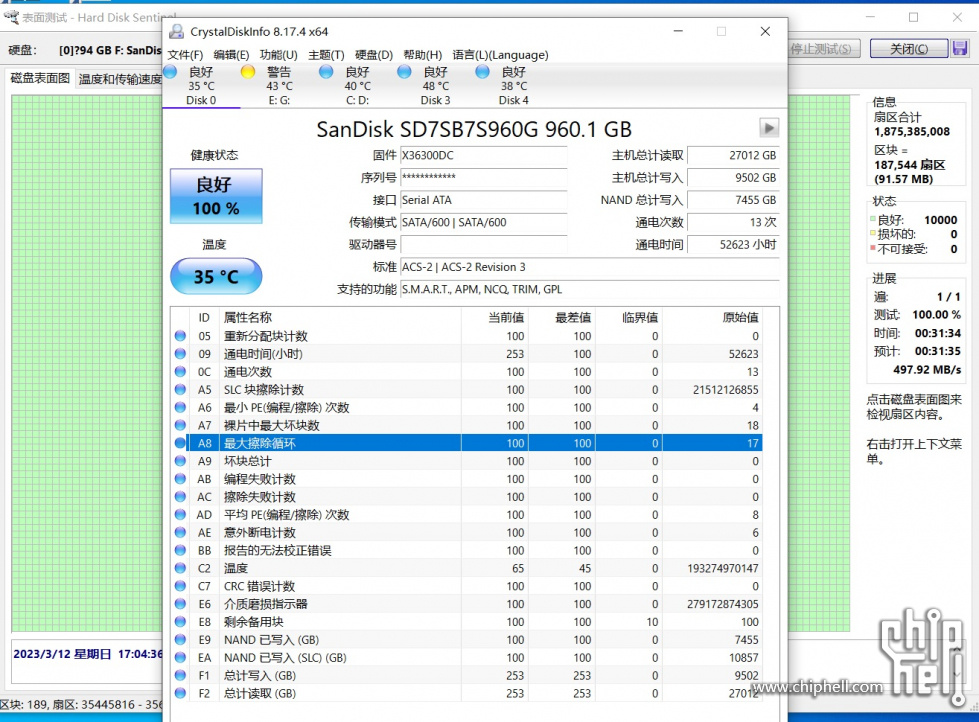Screen dimensions: 979x722
Task: Select the A9 坏块总计 row
Action: click(466, 461)
